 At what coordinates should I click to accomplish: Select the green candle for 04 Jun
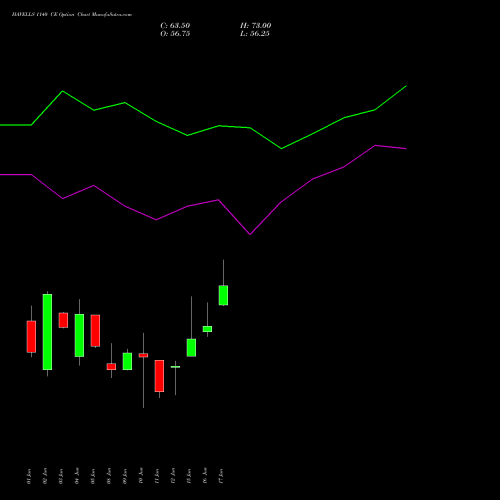(x=79, y=335)
